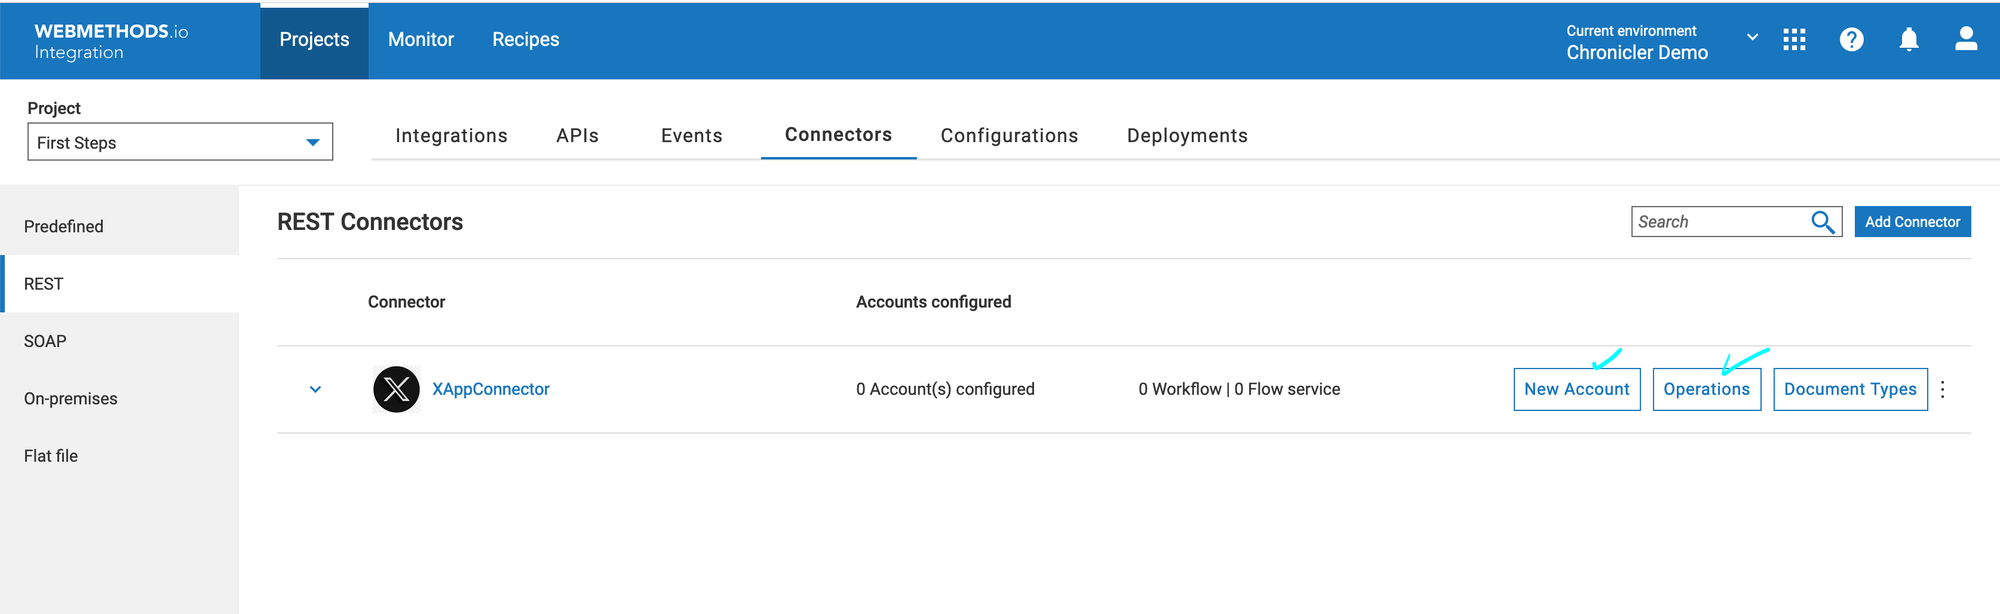
Task: Click the webMethods.io Integration logo
Action: (111, 41)
